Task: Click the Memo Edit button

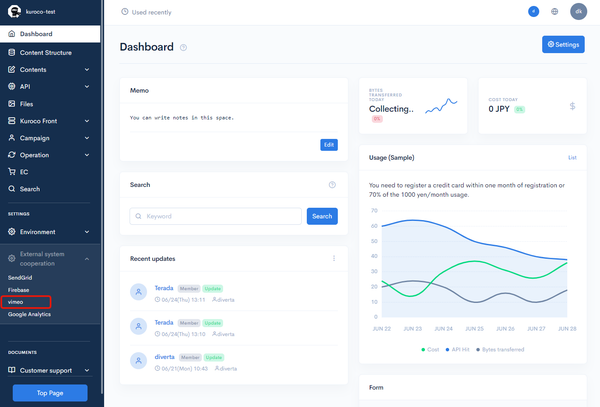Action: pos(329,145)
